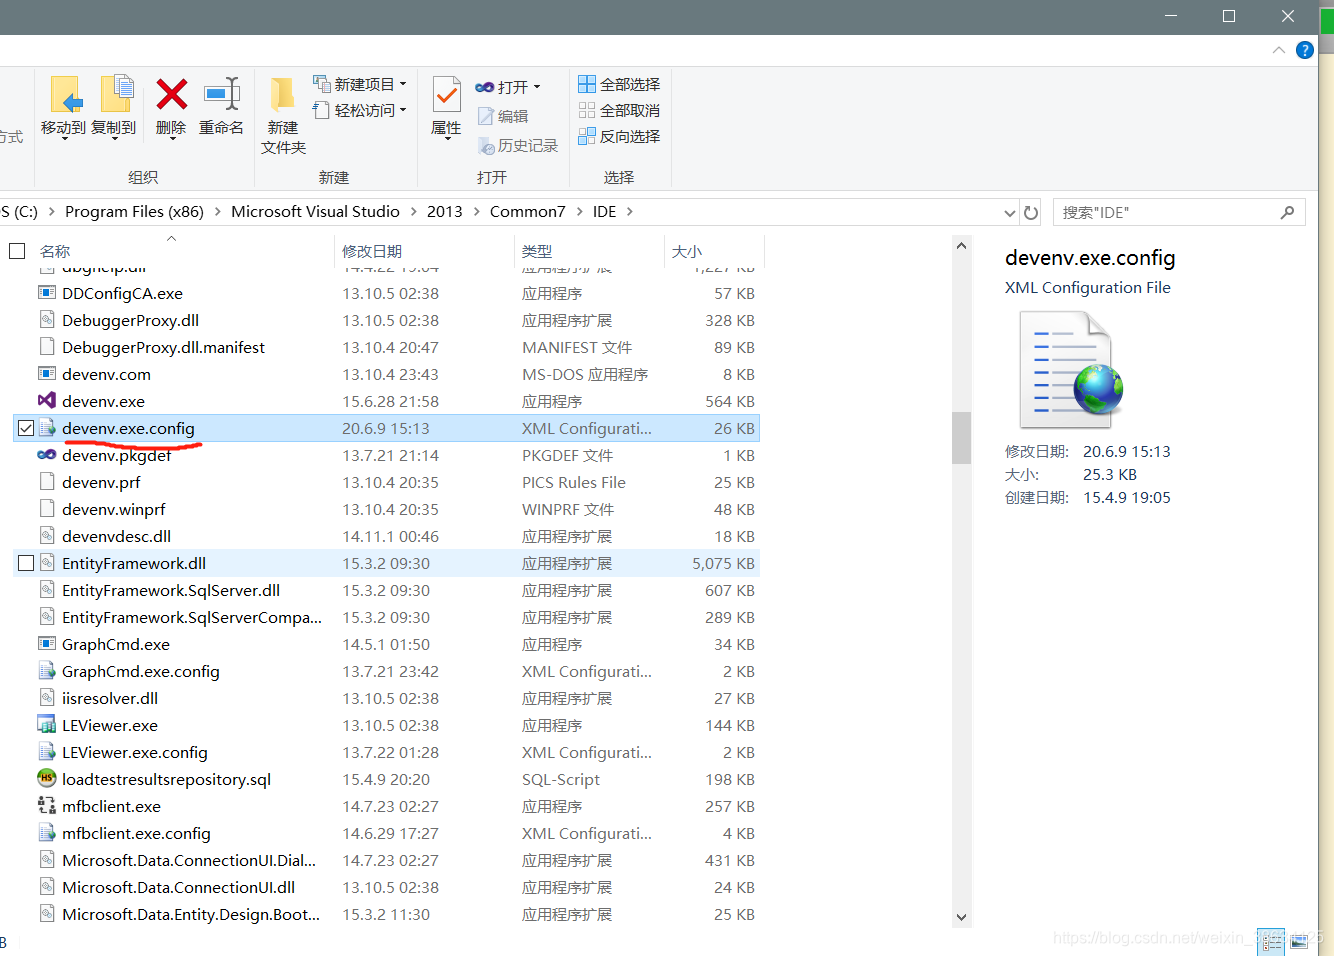The image size is (1334, 956).
Task: Select devenvdesc.dll file name
Action: coord(116,536)
